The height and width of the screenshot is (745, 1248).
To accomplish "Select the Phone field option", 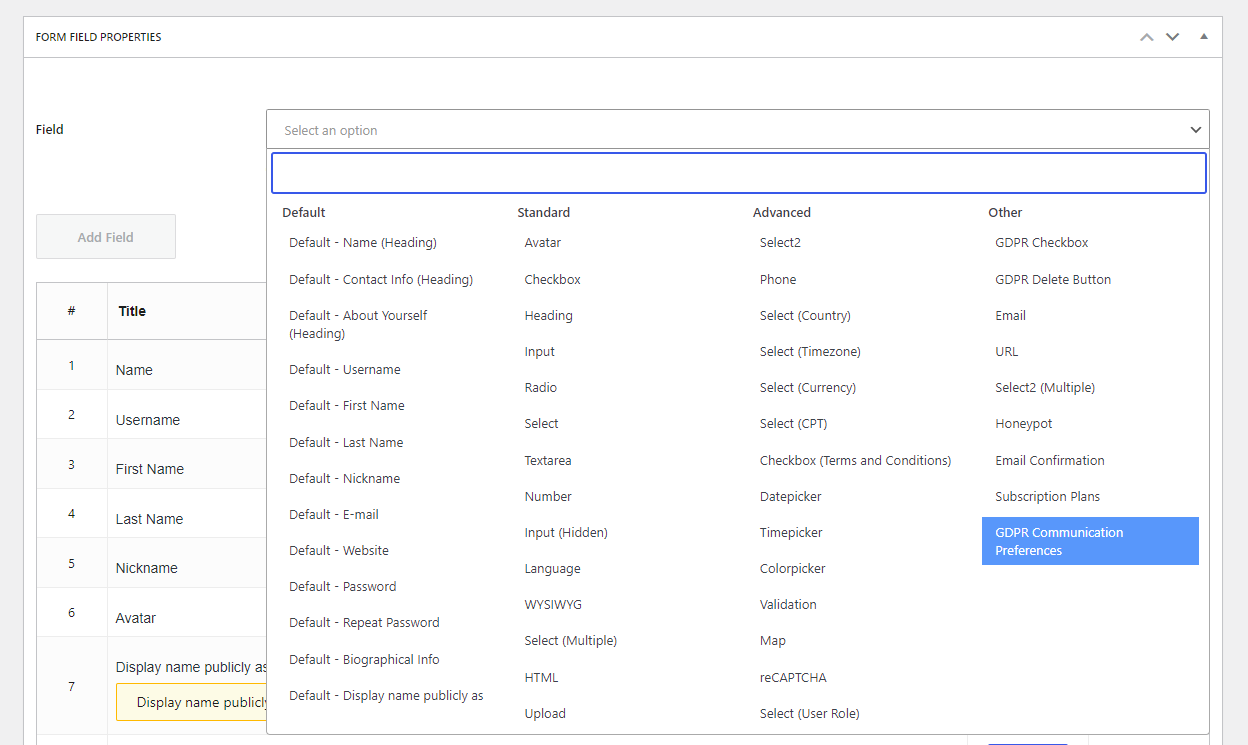I will point(778,280).
